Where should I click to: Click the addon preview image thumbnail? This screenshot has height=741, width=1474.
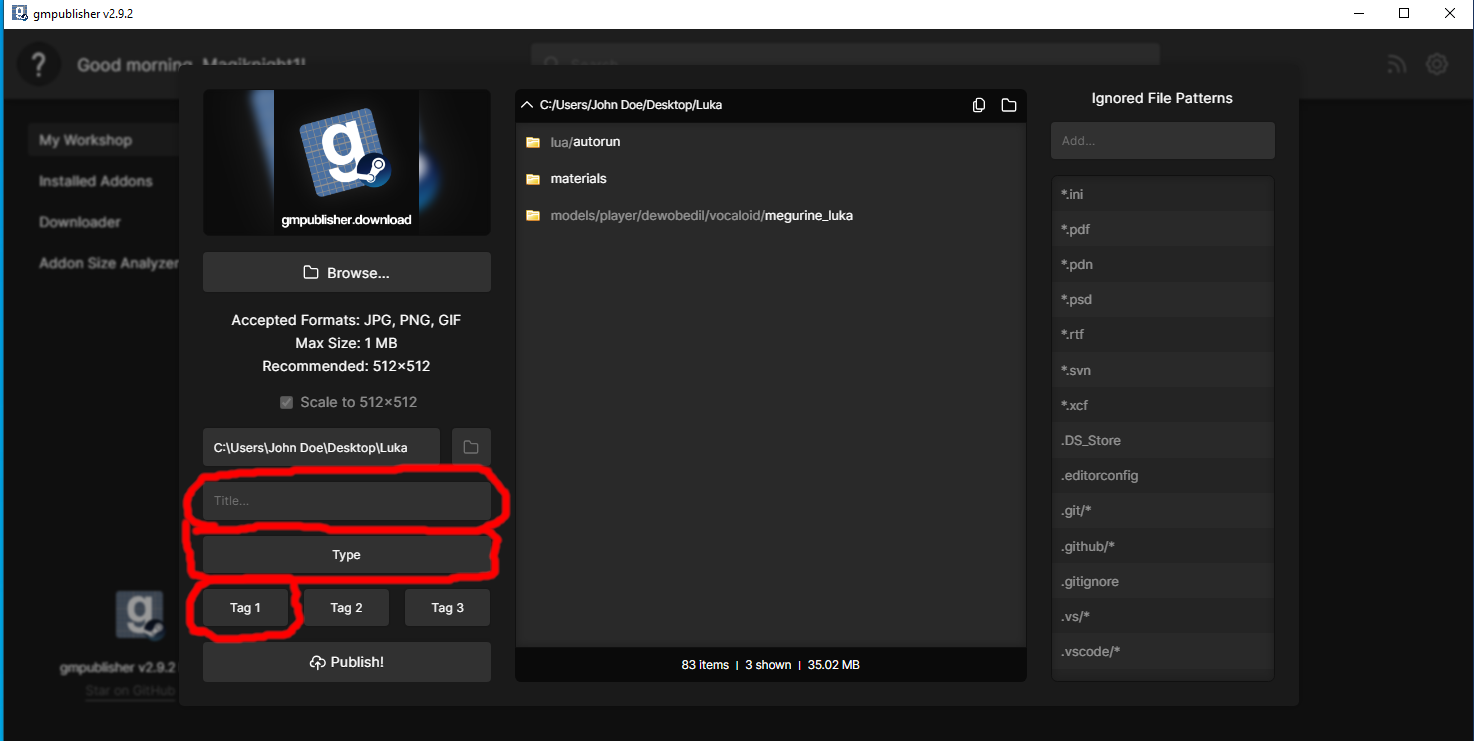(x=347, y=162)
